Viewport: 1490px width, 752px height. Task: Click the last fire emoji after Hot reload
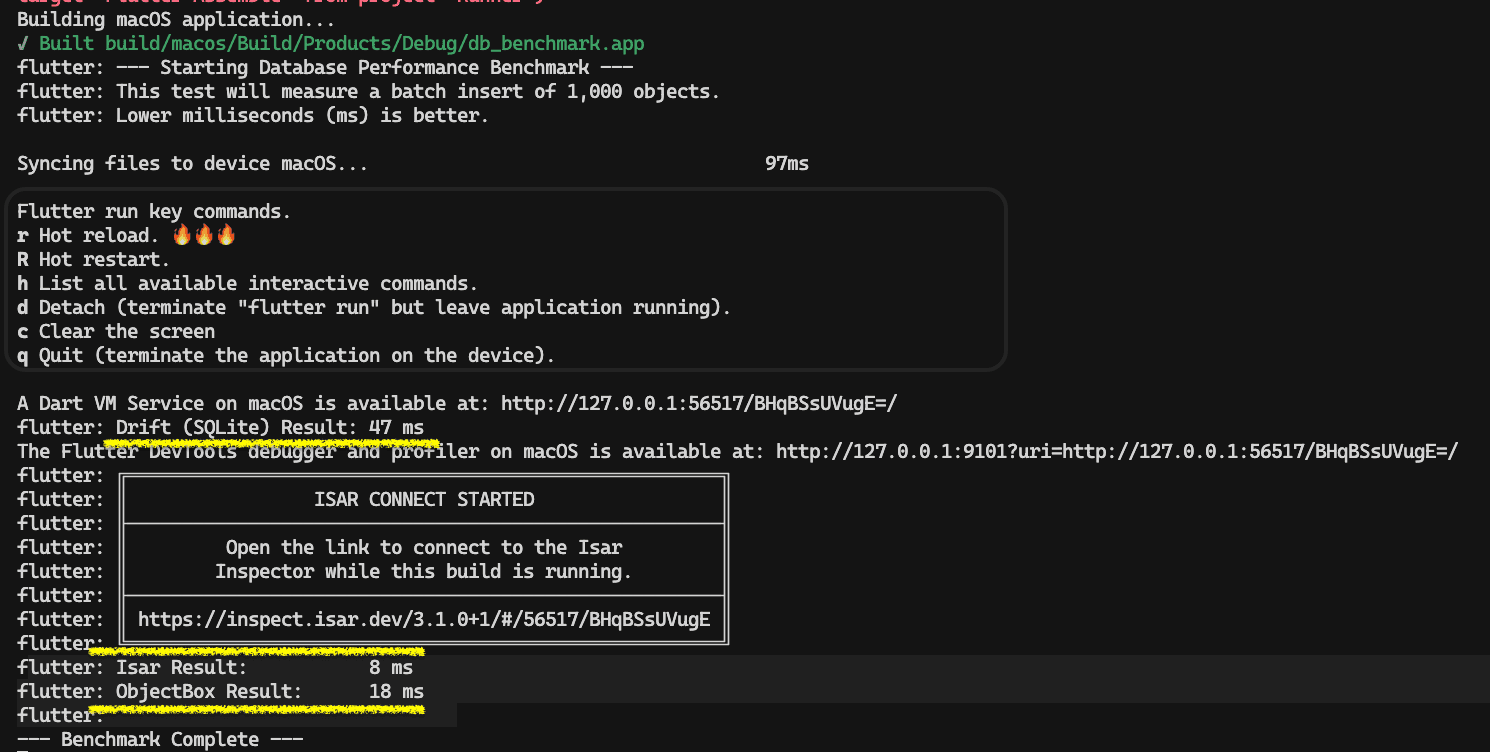[x=226, y=236]
